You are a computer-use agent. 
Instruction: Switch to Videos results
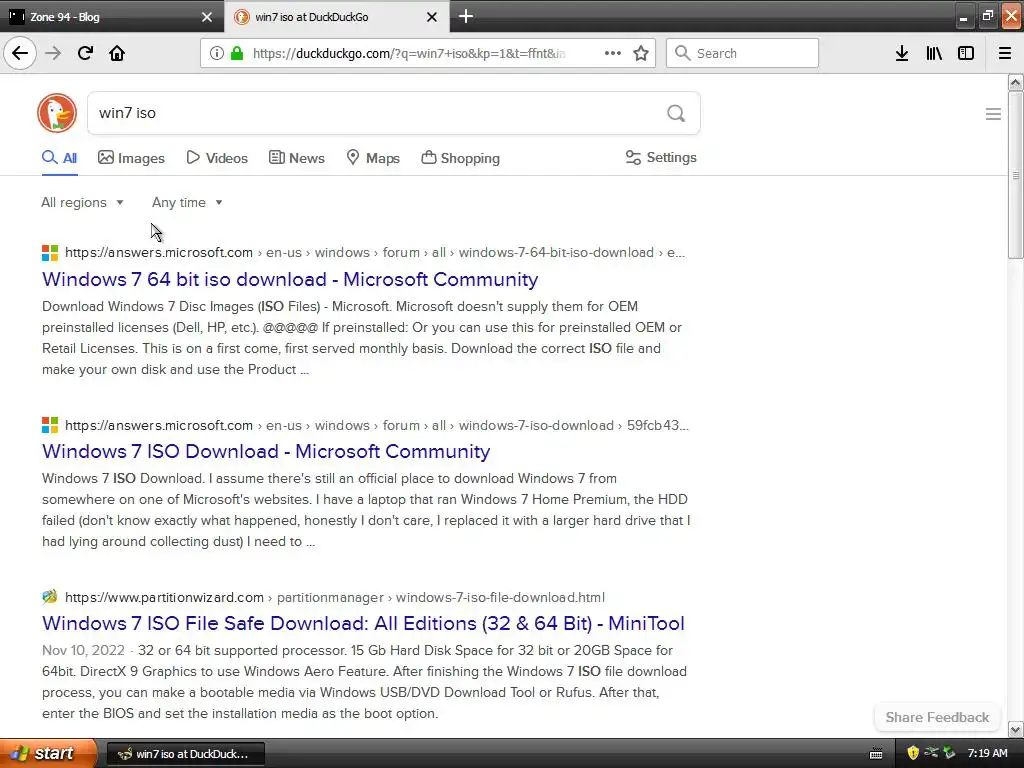click(x=217, y=158)
